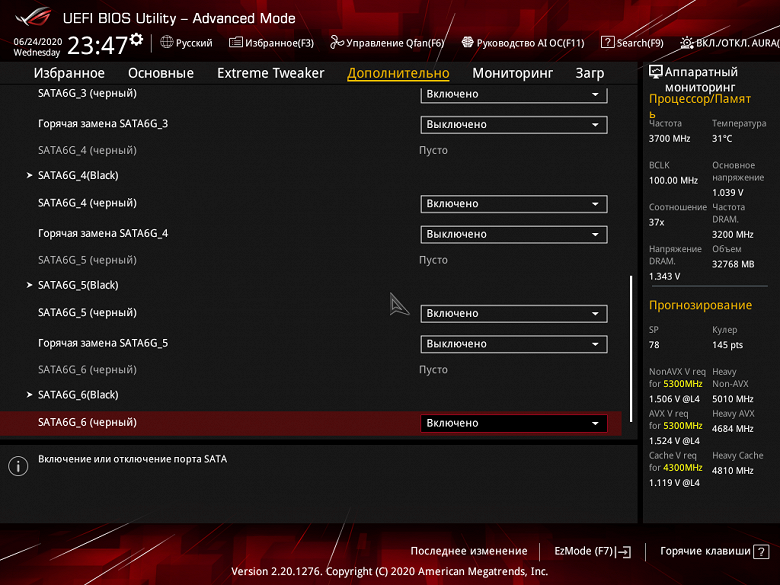Click the hardware monitor screen icon
Viewport: 780px width, 585px height.
point(656,72)
